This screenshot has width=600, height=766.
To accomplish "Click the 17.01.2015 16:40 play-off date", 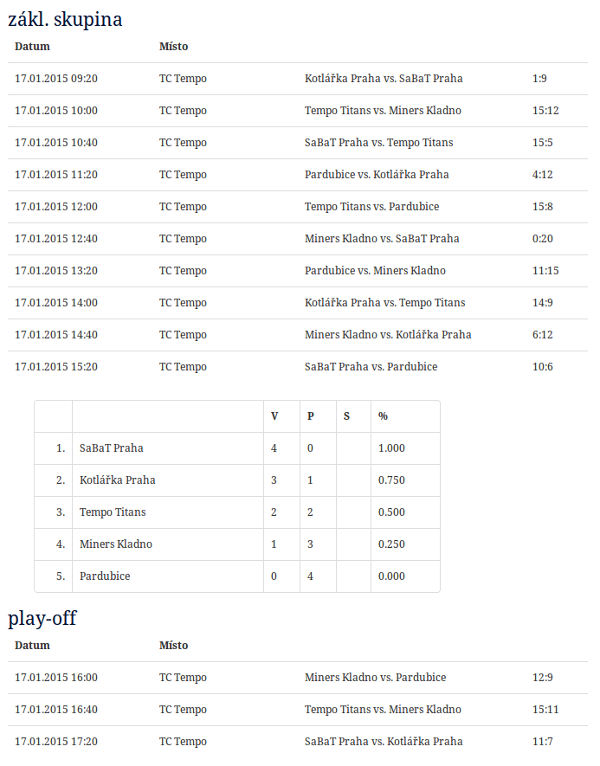I will click(x=56, y=709).
